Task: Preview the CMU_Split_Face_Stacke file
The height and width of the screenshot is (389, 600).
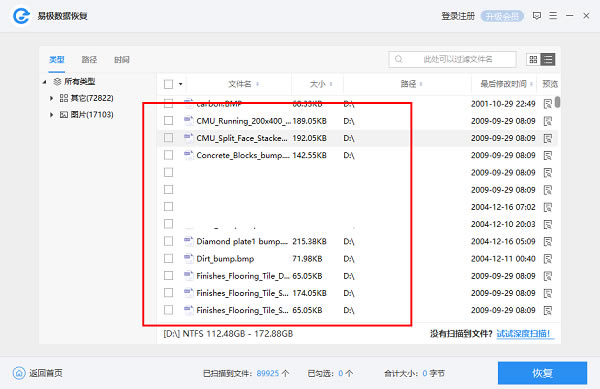Action: point(548,138)
